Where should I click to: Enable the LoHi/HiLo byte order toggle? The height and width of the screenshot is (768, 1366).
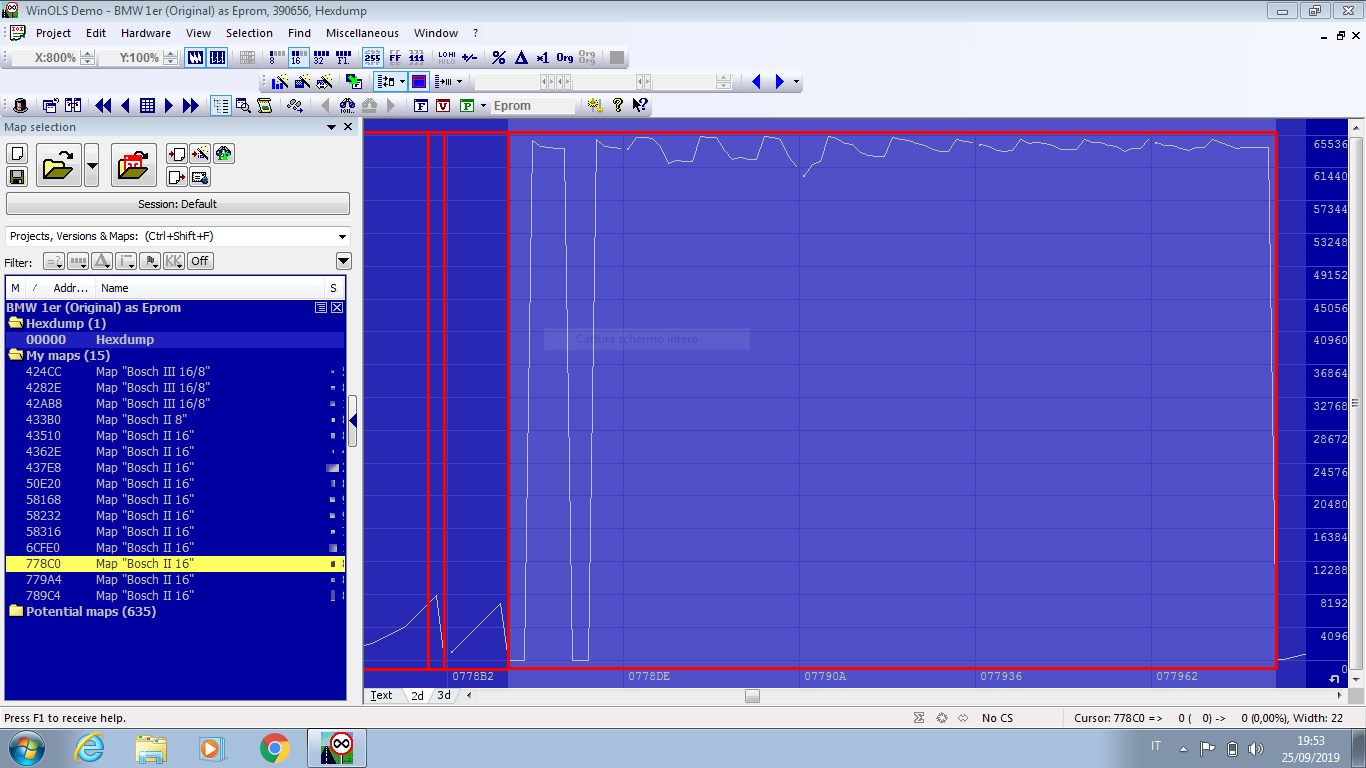coord(447,58)
